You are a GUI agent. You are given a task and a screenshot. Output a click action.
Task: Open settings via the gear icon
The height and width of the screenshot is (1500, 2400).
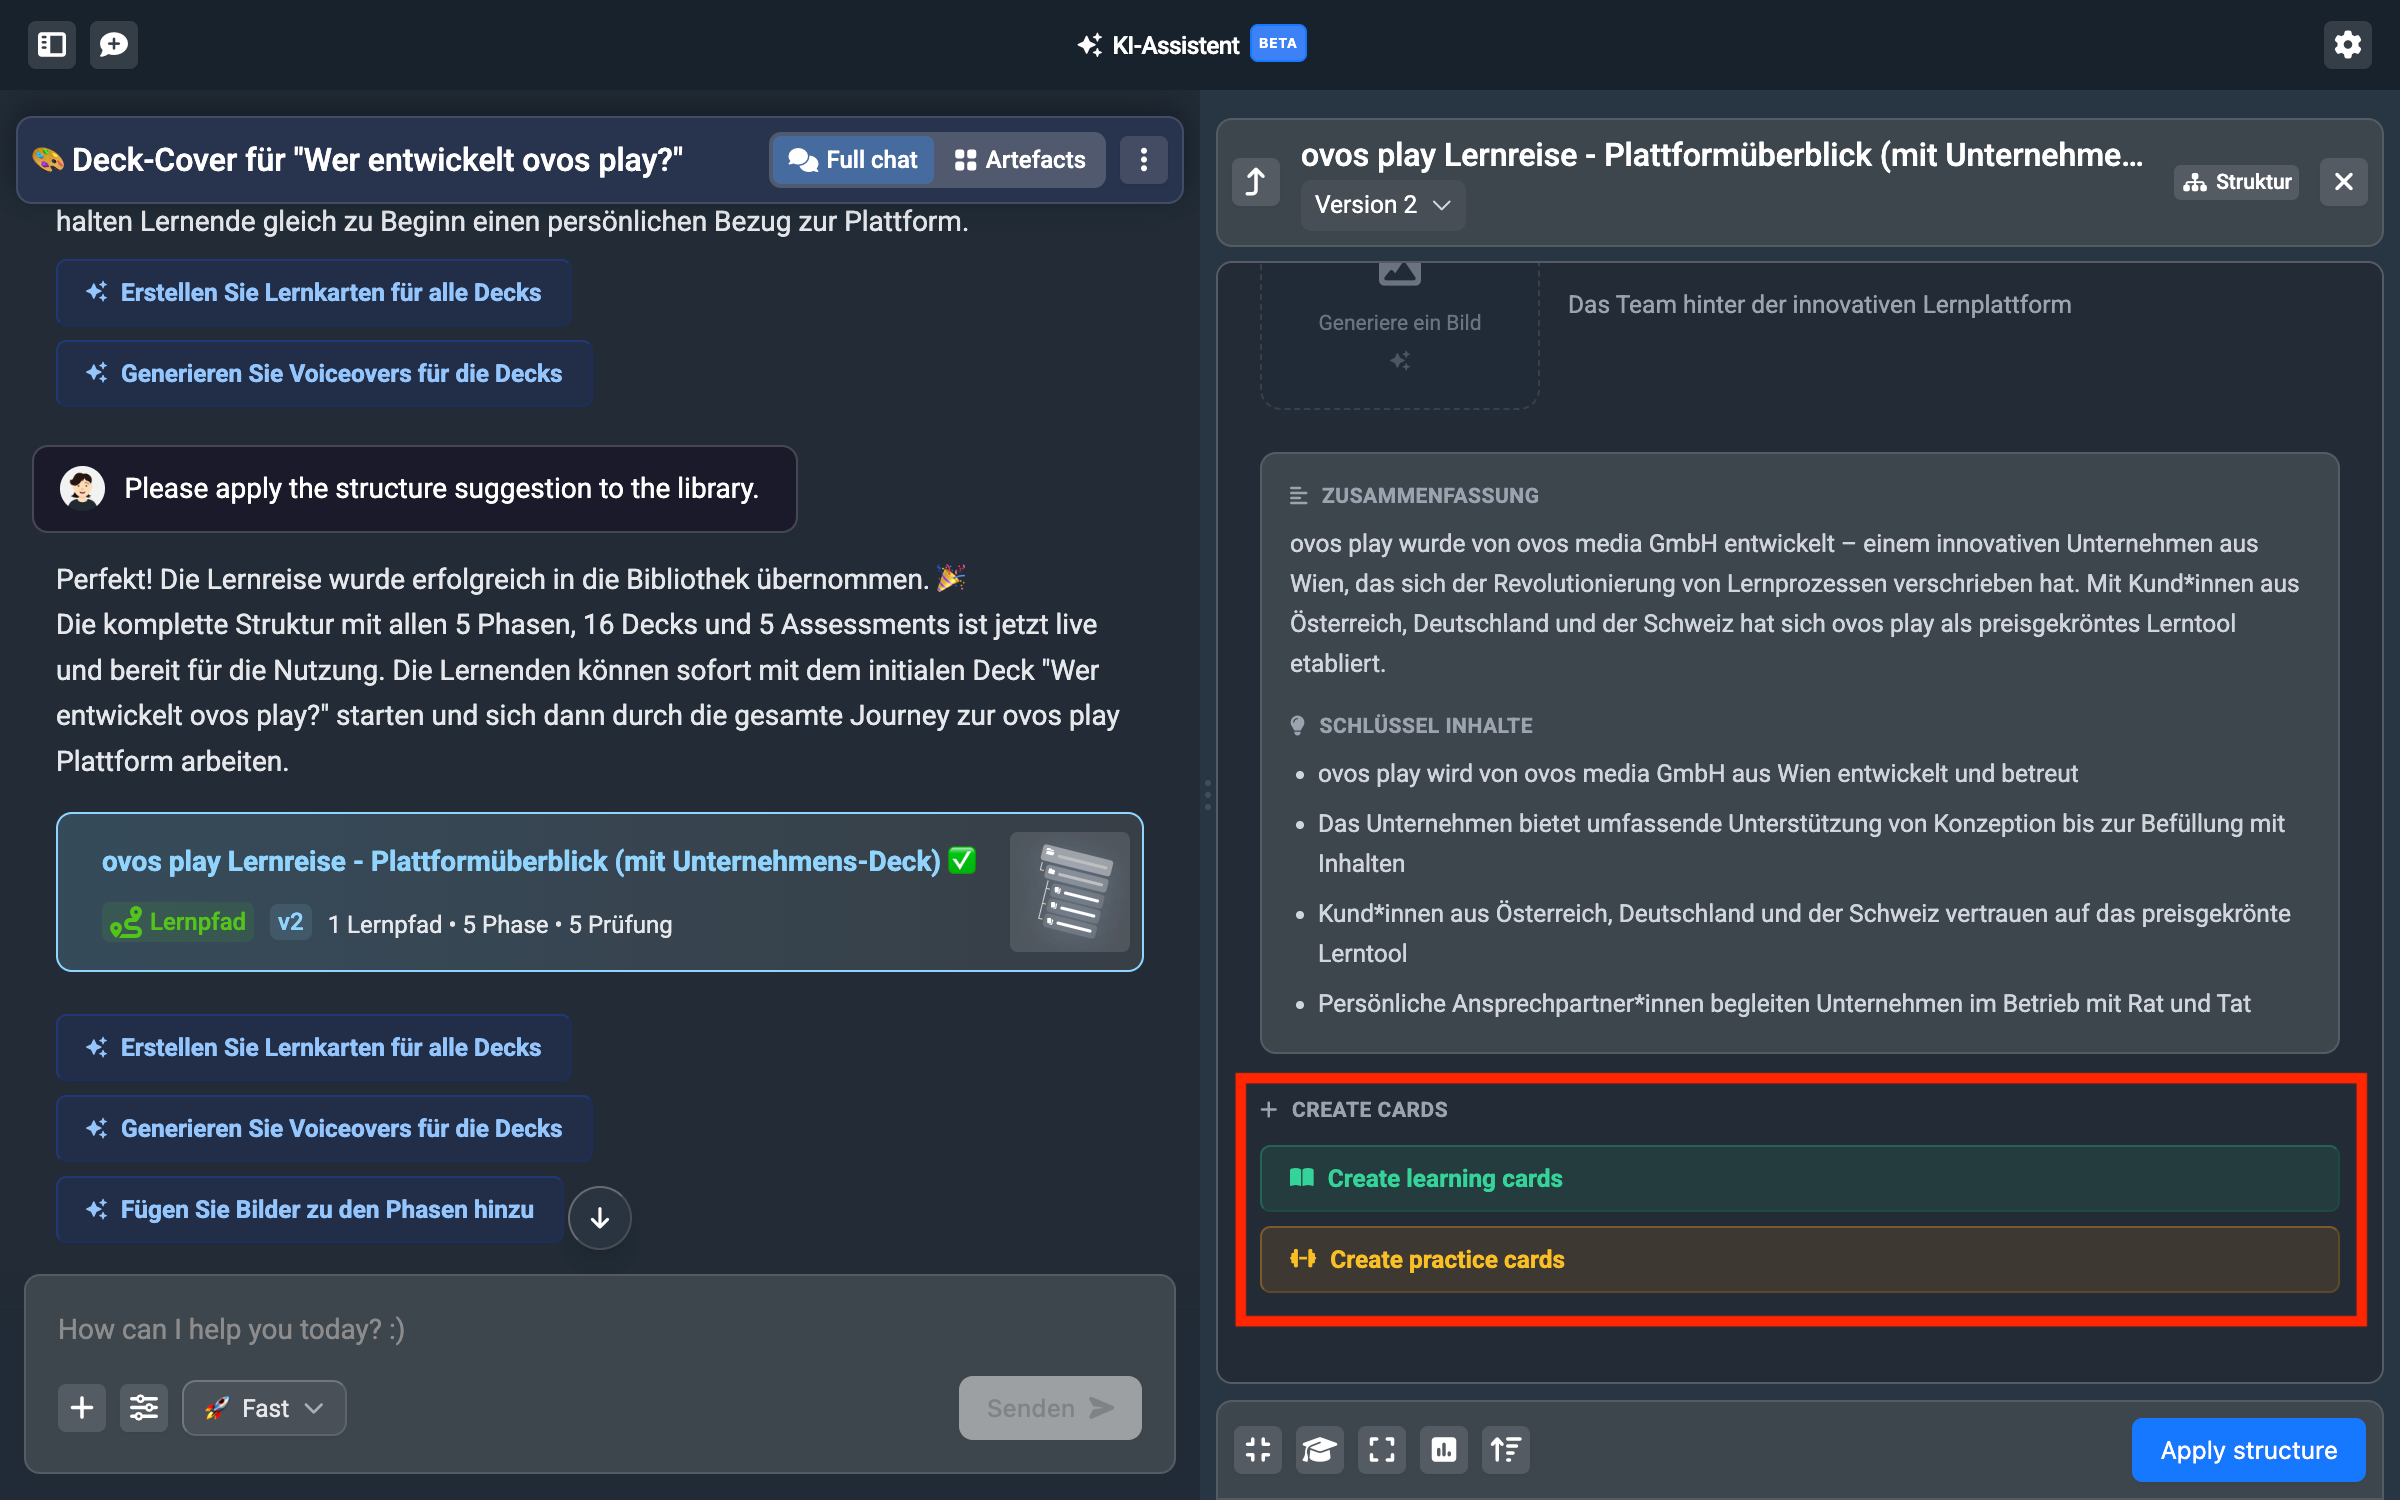(2347, 44)
